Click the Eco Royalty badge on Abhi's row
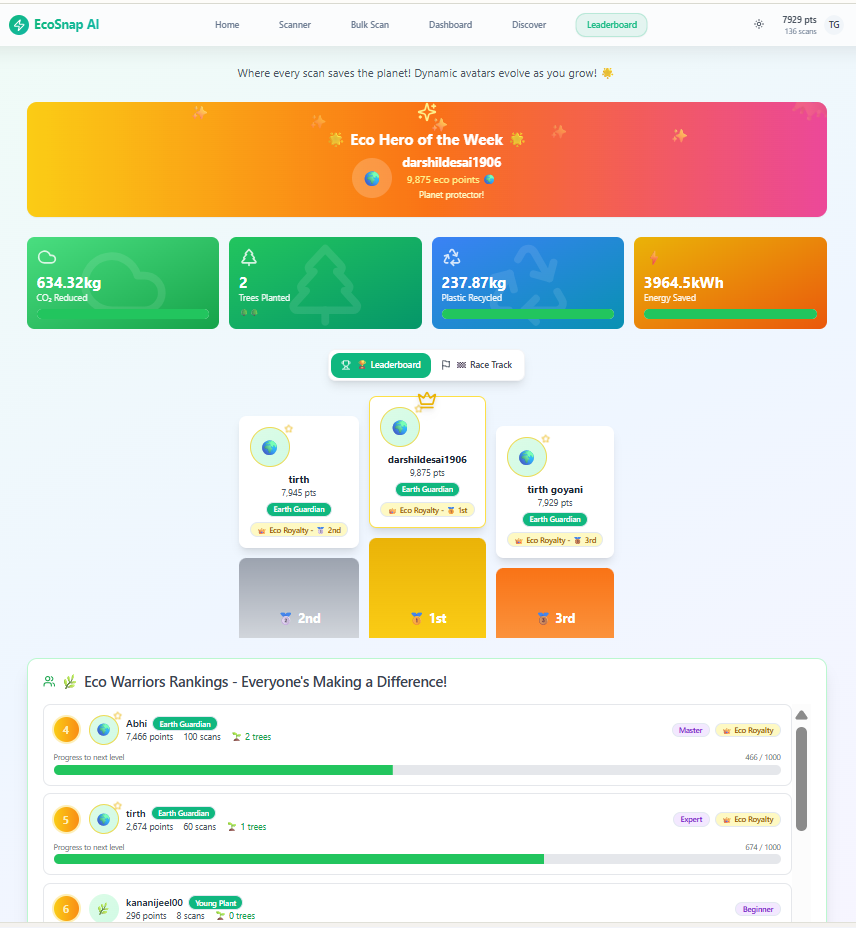Image resolution: width=856 pixels, height=928 pixels. point(748,730)
